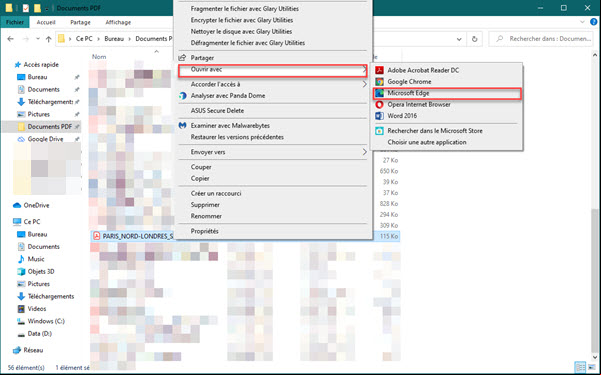Click the Google Chrome icon in submenu
This screenshot has height=375, width=601.
point(379,82)
